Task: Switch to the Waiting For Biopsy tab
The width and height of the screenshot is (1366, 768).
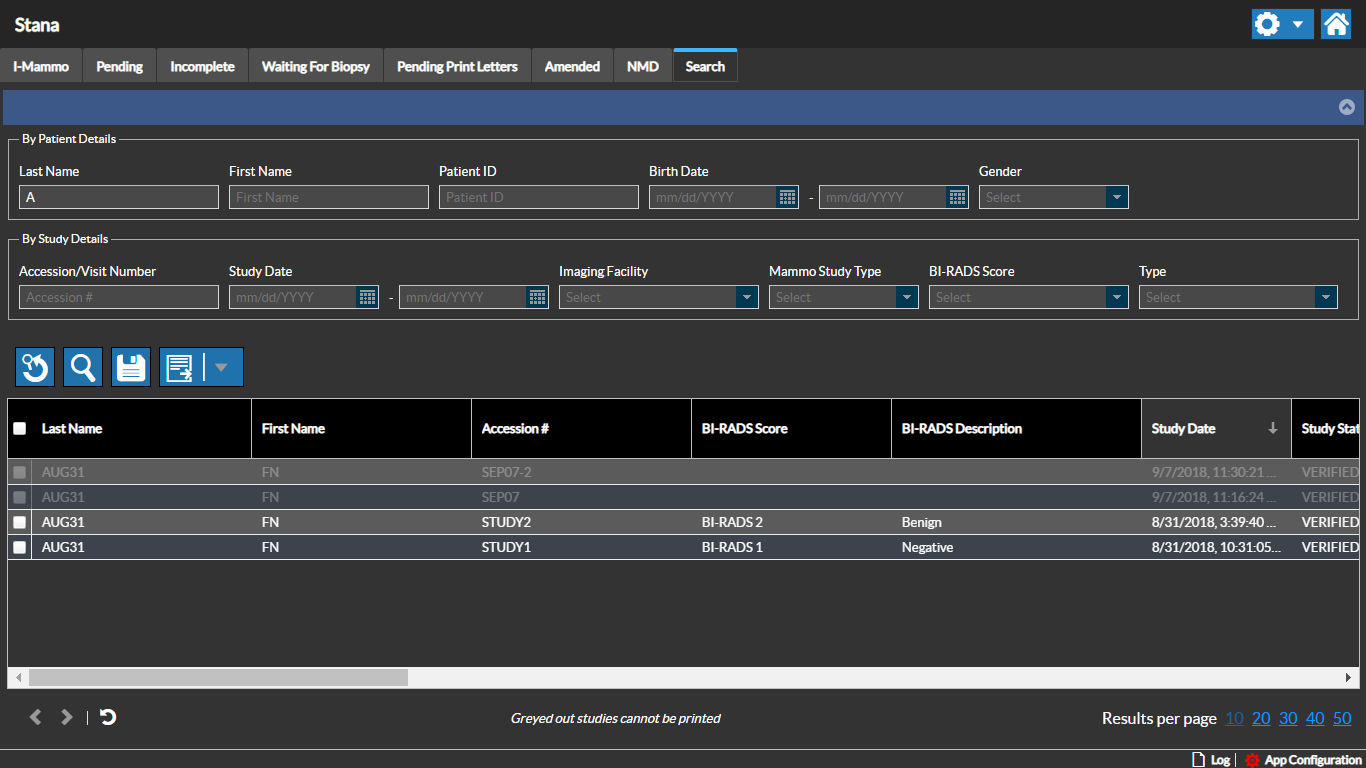Action: tap(316, 67)
